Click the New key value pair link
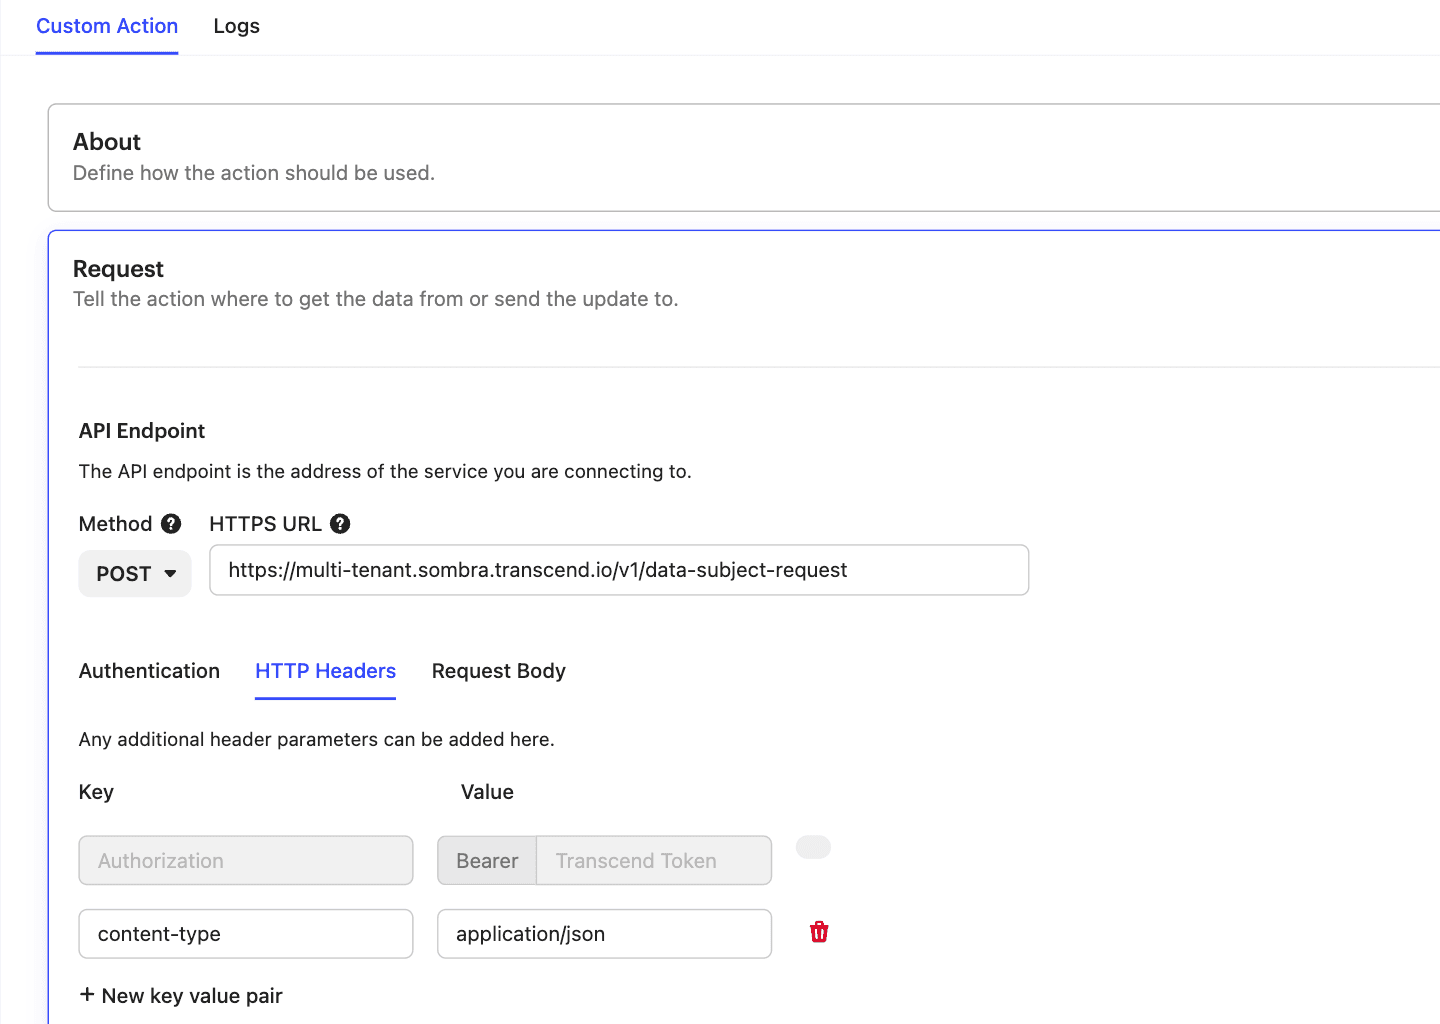The height and width of the screenshot is (1024, 1440). (x=181, y=995)
